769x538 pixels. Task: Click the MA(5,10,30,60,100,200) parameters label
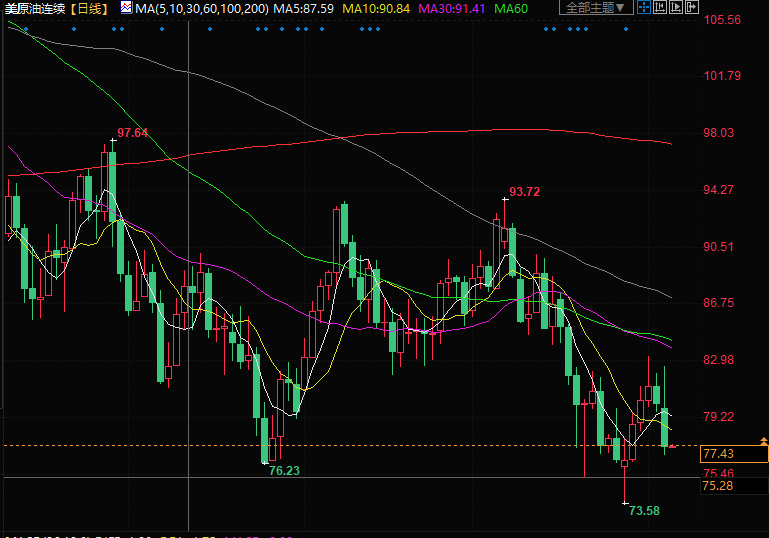click(x=202, y=8)
